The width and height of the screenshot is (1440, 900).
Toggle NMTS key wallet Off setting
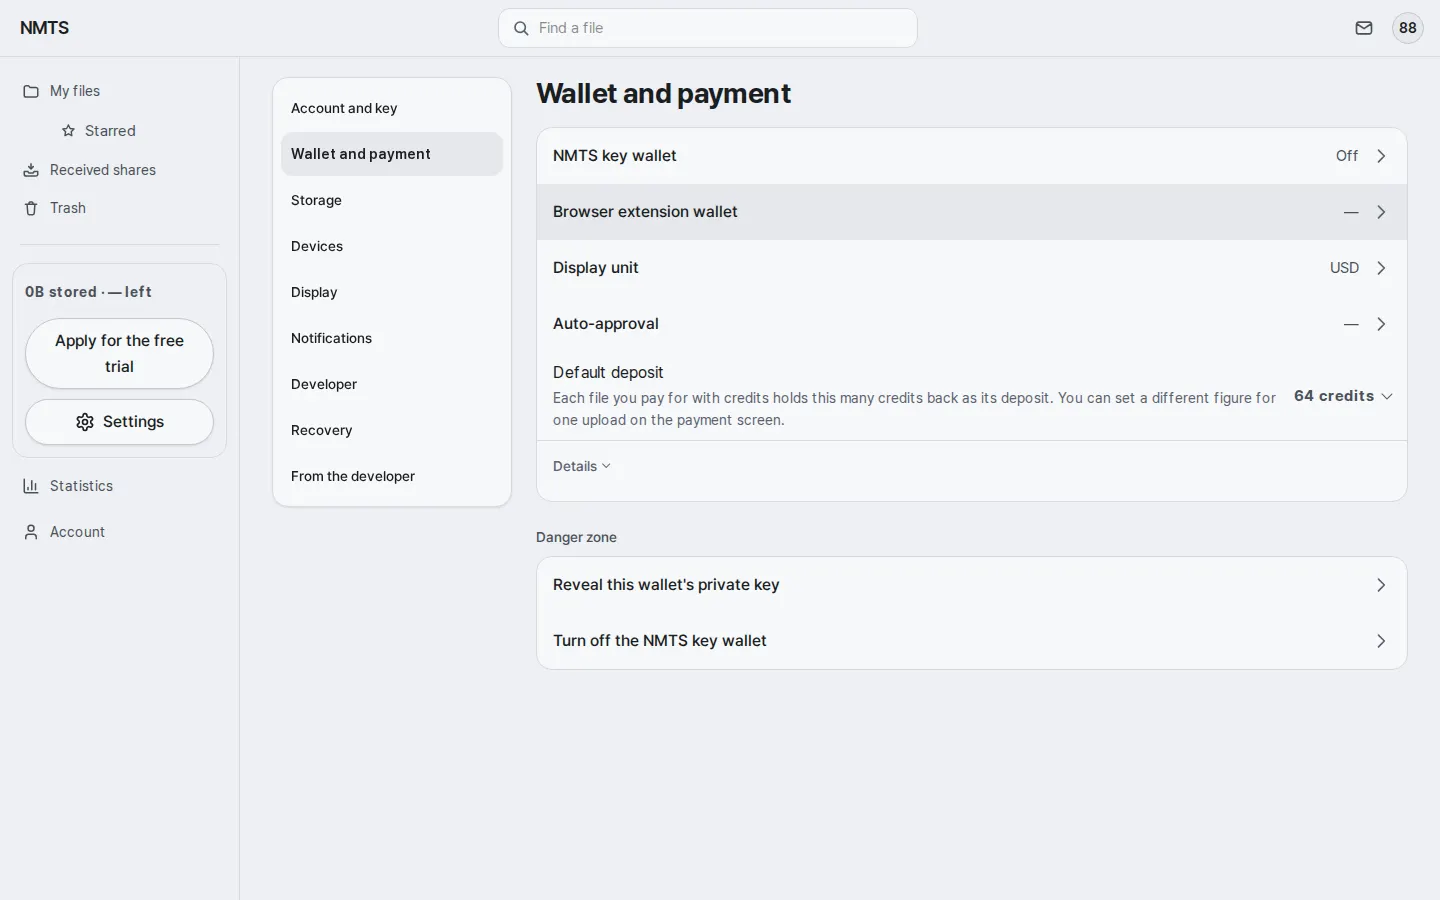tap(971, 156)
